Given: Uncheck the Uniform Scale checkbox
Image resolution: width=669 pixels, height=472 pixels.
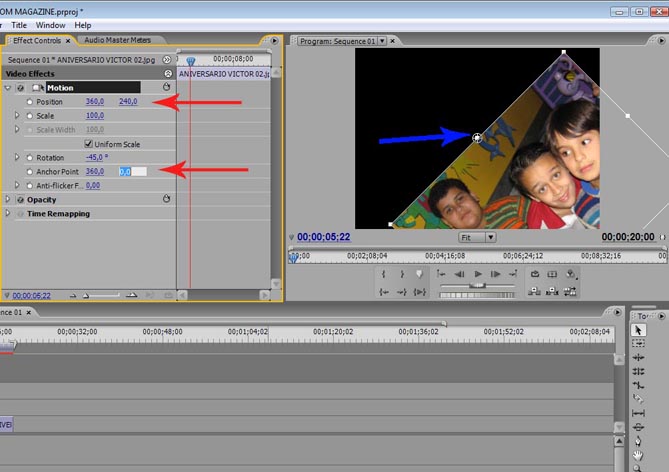Looking at the screenshot, I should point(88,144).
